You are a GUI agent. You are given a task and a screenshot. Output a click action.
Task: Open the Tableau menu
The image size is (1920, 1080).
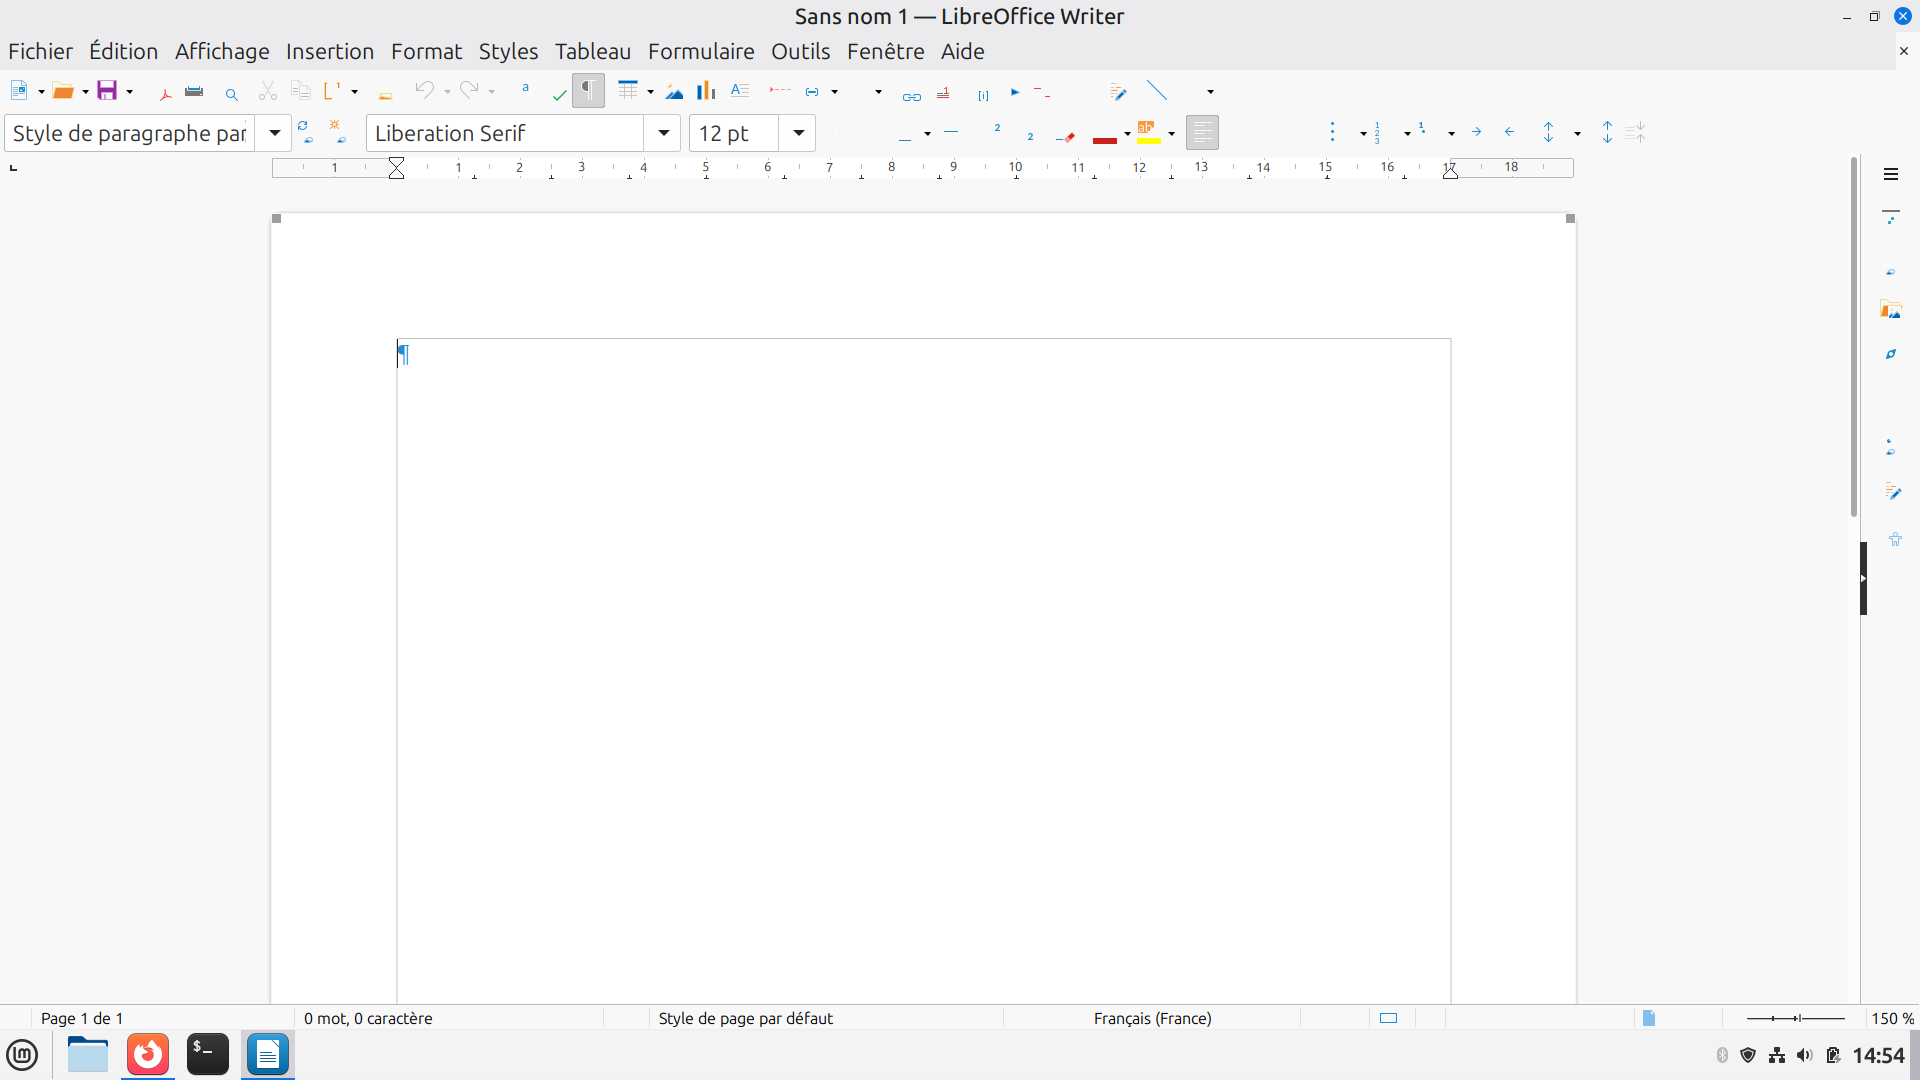pyautogui.click(x=593, y=51)
